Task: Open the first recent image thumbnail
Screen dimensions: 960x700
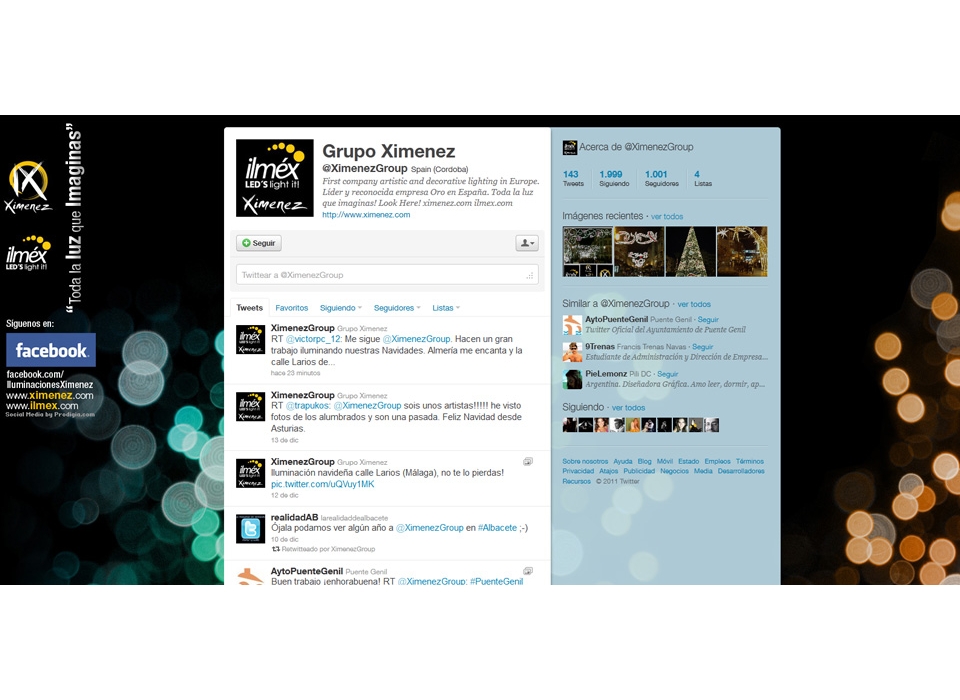Action: click(x=587, y=252)
